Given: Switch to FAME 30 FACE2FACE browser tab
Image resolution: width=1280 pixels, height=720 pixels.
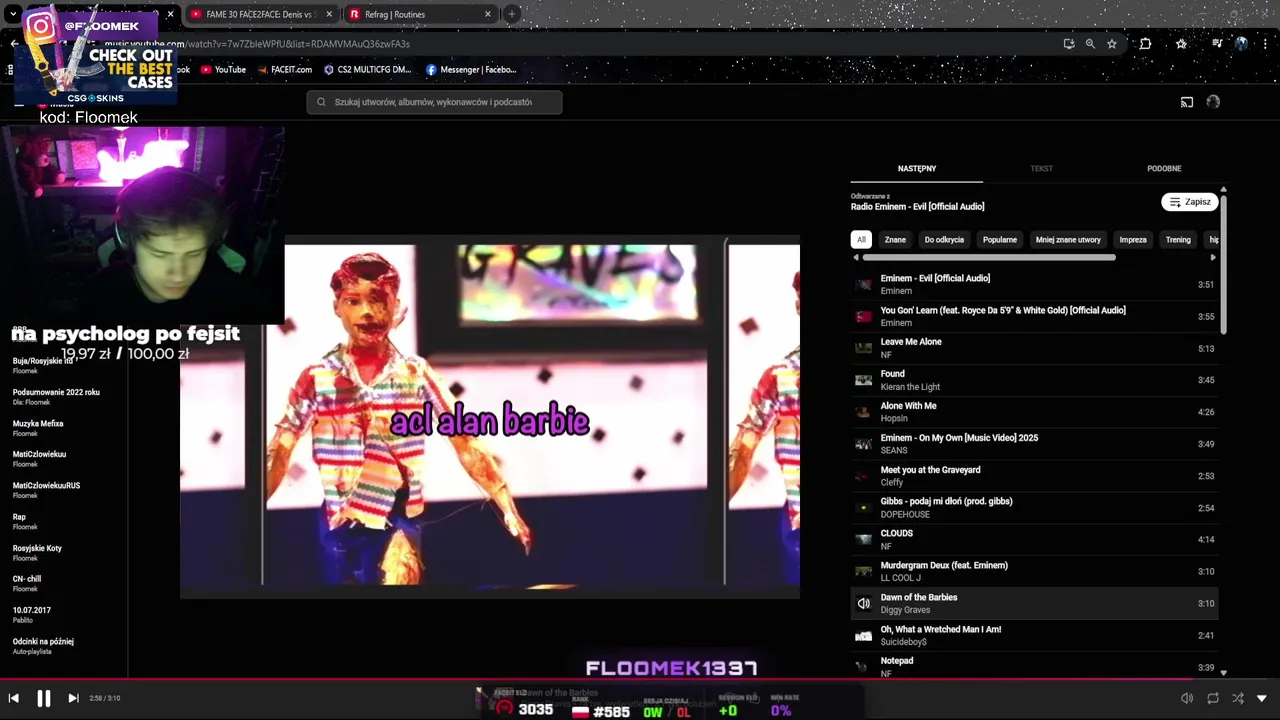Looking at the screenshot, I should (260, 14).
